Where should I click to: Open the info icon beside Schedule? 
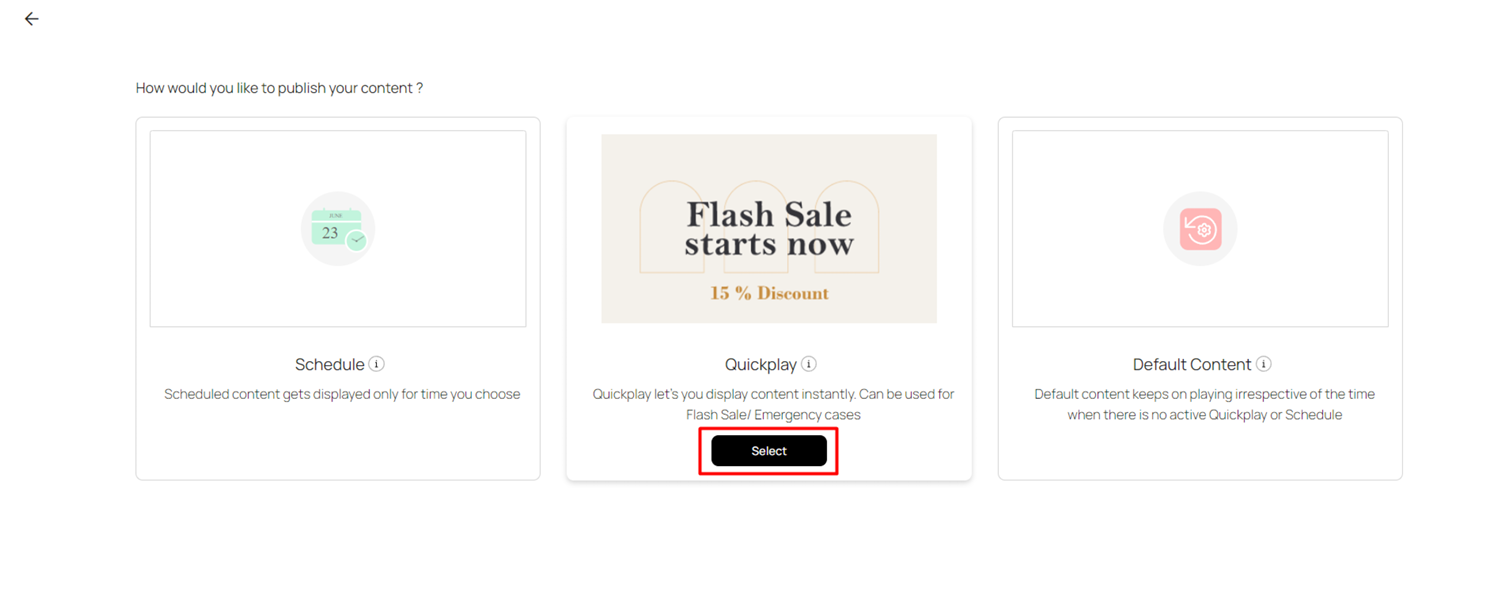pos(376,364)
